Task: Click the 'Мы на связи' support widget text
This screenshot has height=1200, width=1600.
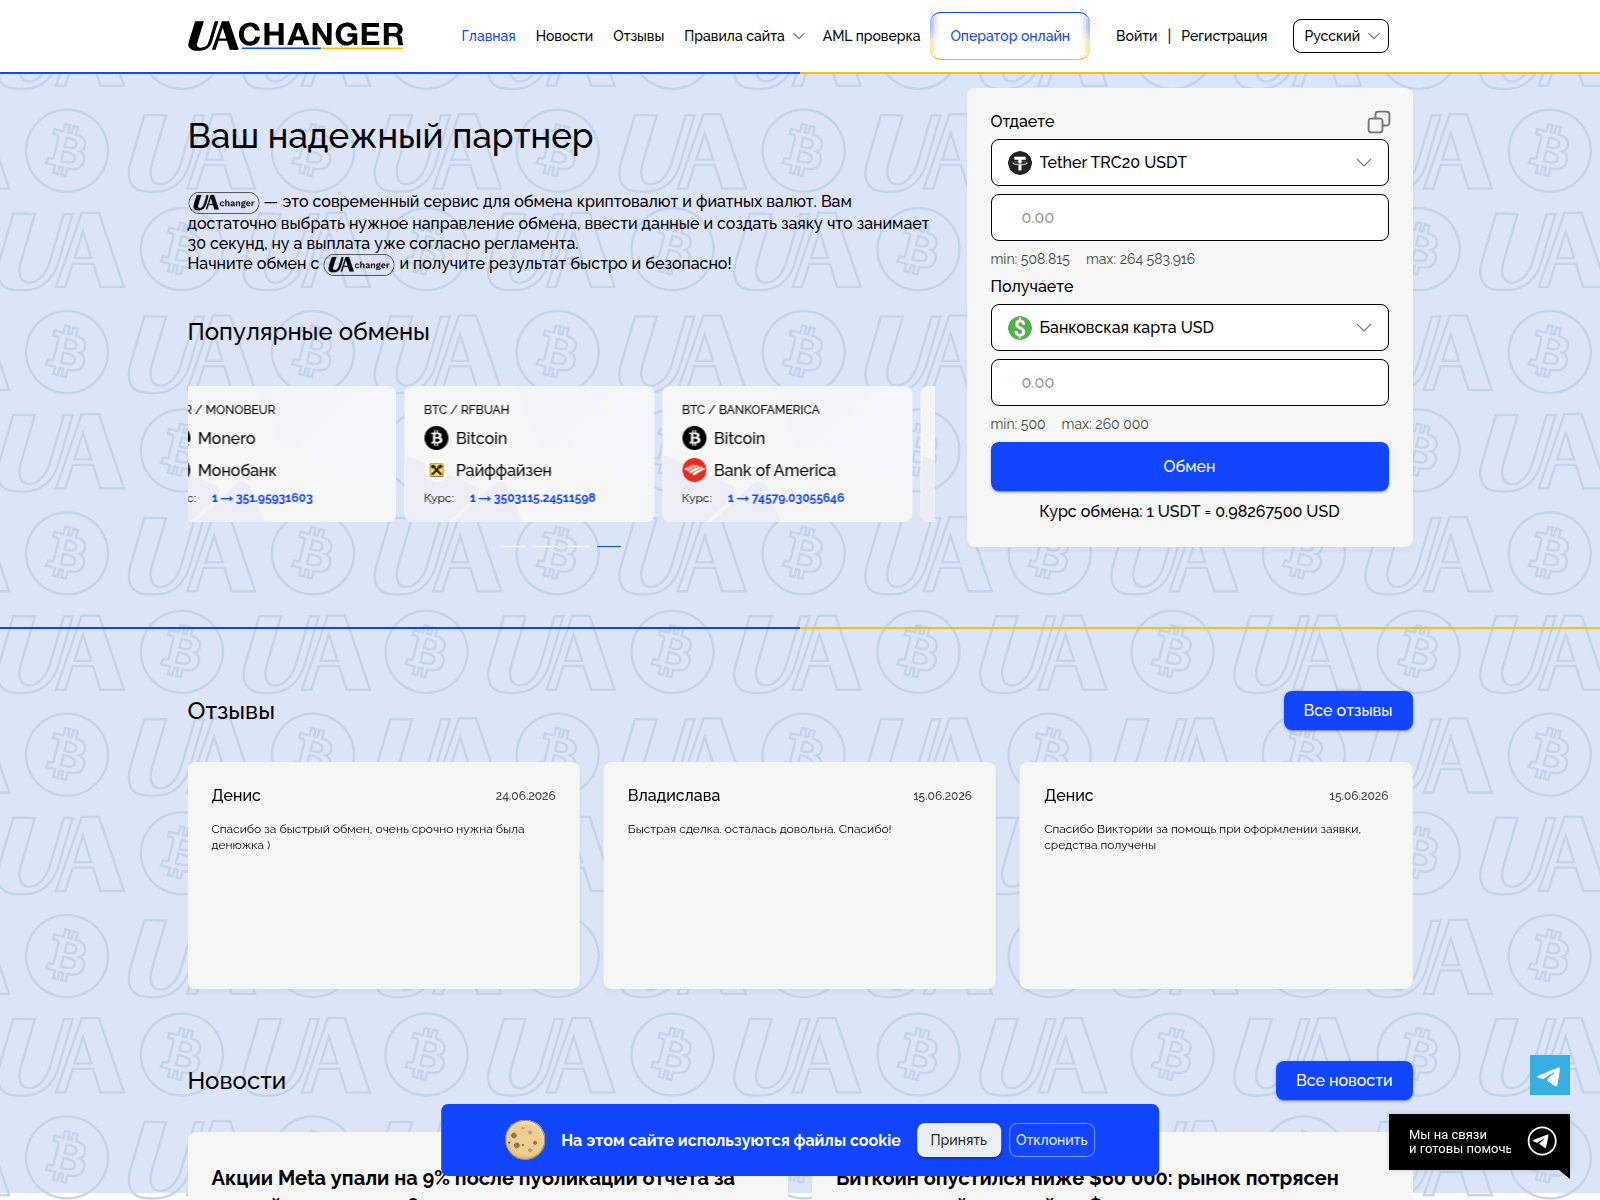Action: (x=1460, y=1142)
